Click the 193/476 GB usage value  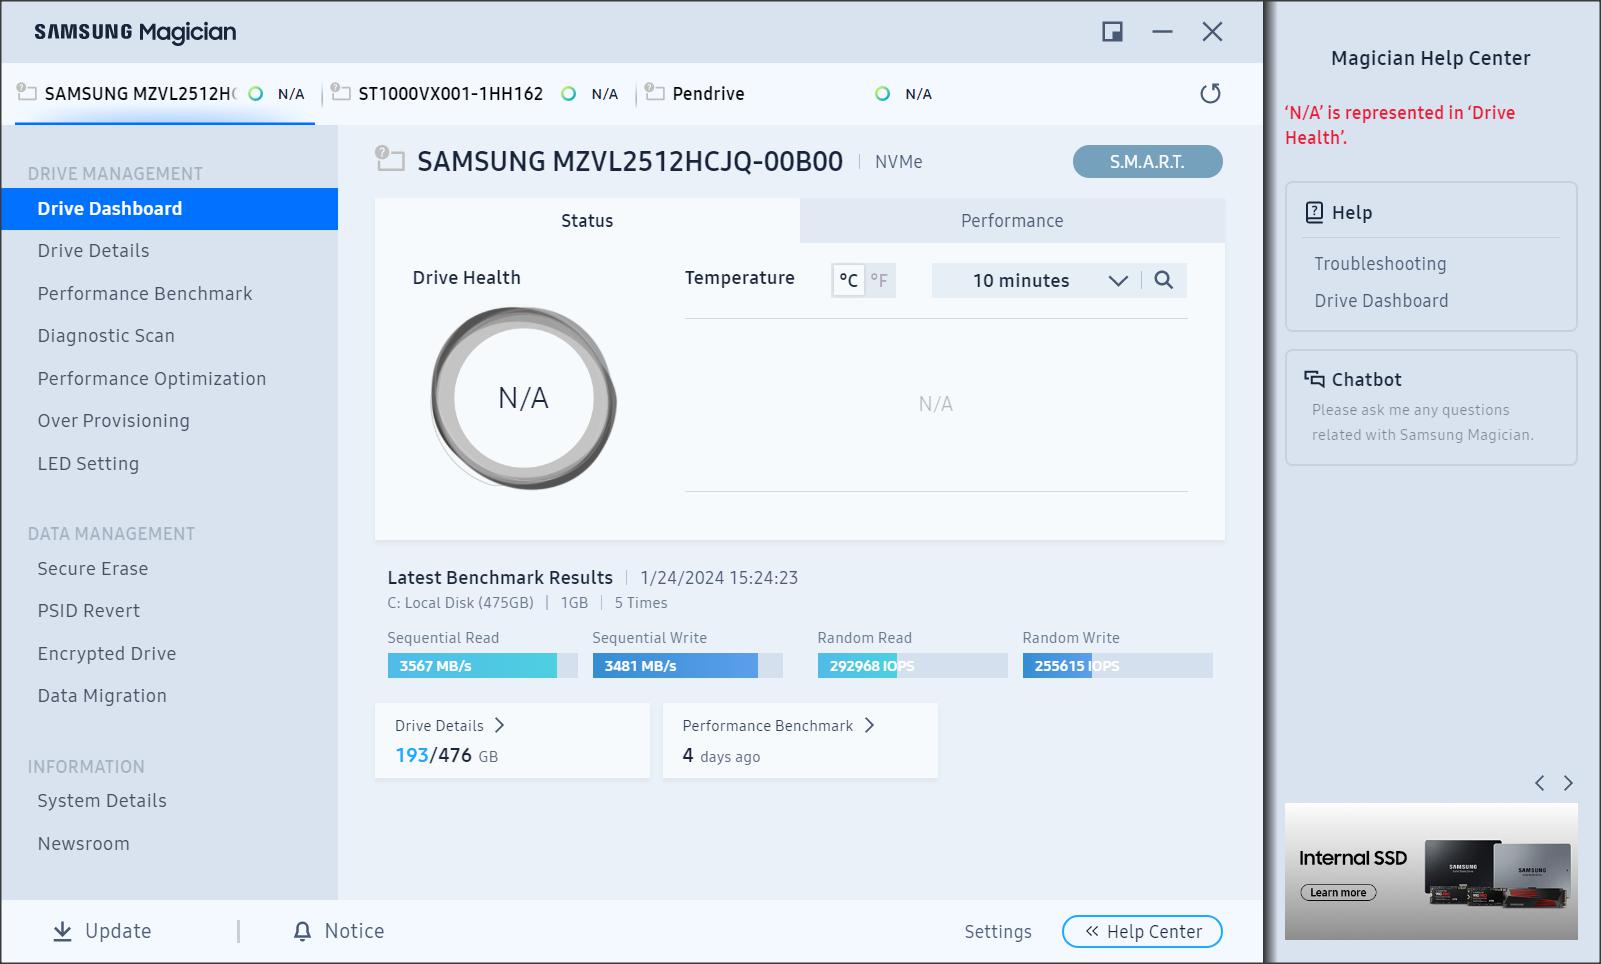coord(446,756)
